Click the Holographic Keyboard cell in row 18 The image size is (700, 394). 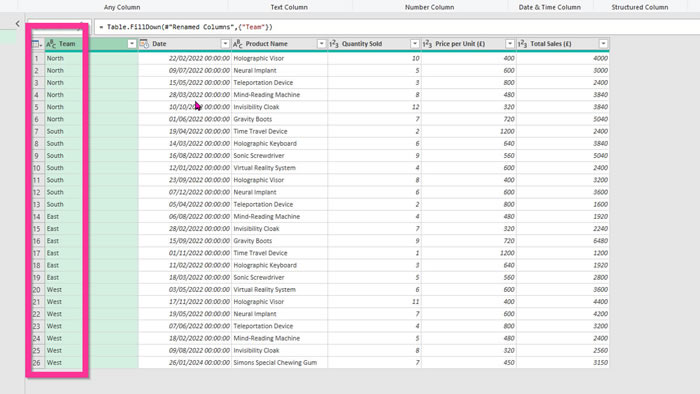[x=279, y=265]
